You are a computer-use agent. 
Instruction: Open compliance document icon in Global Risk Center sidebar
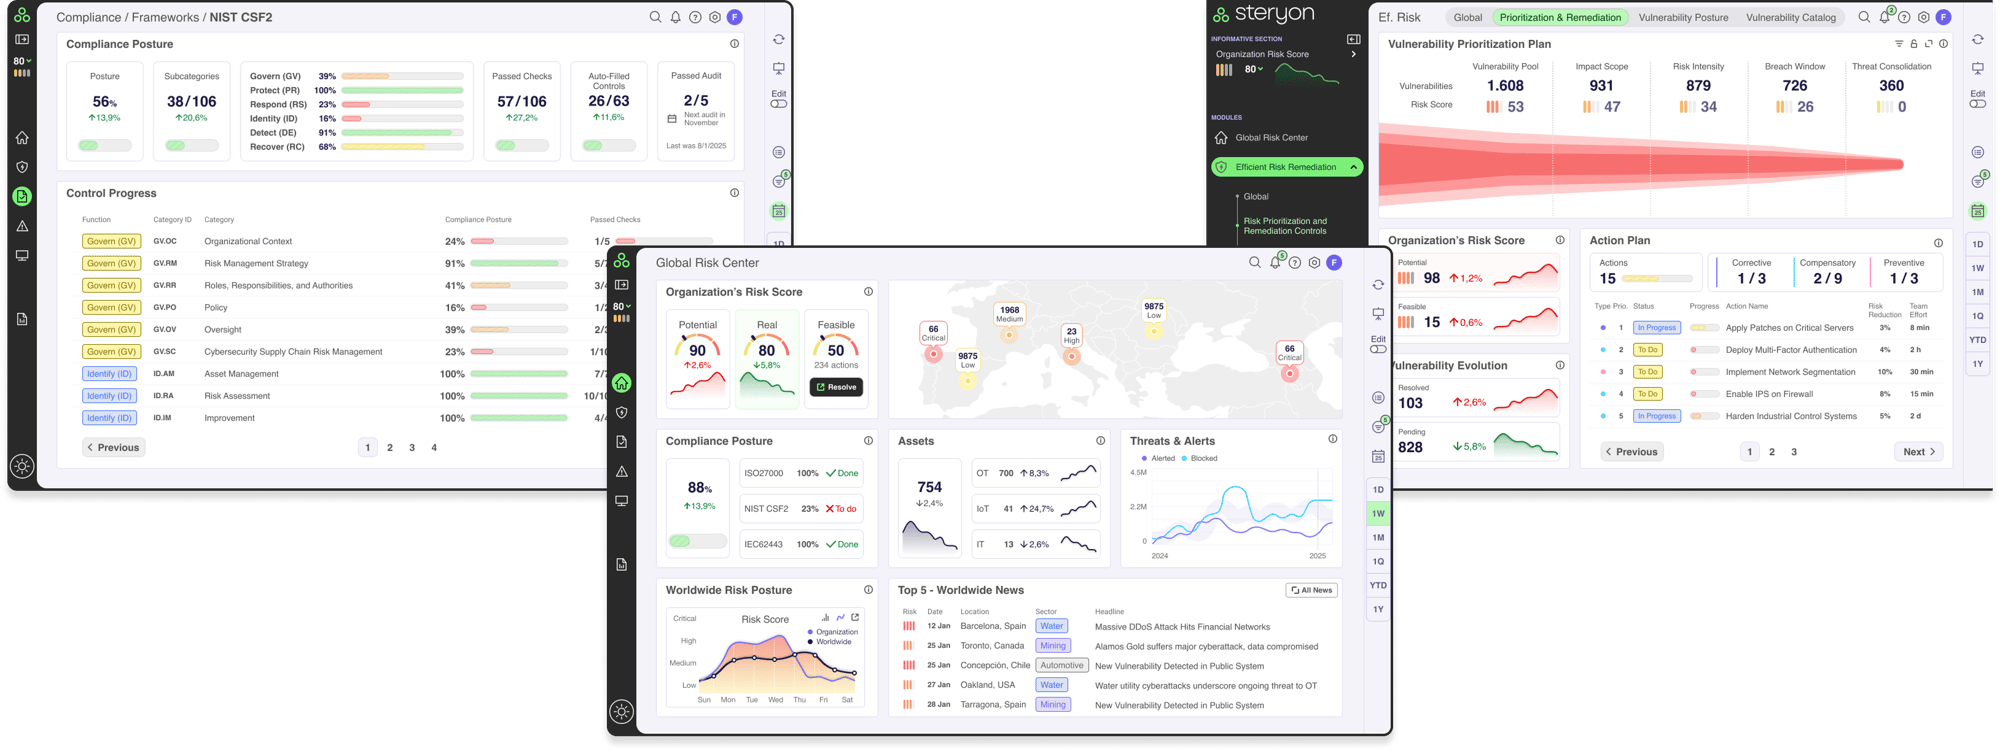pyautogui.click(x=622, y=441)
